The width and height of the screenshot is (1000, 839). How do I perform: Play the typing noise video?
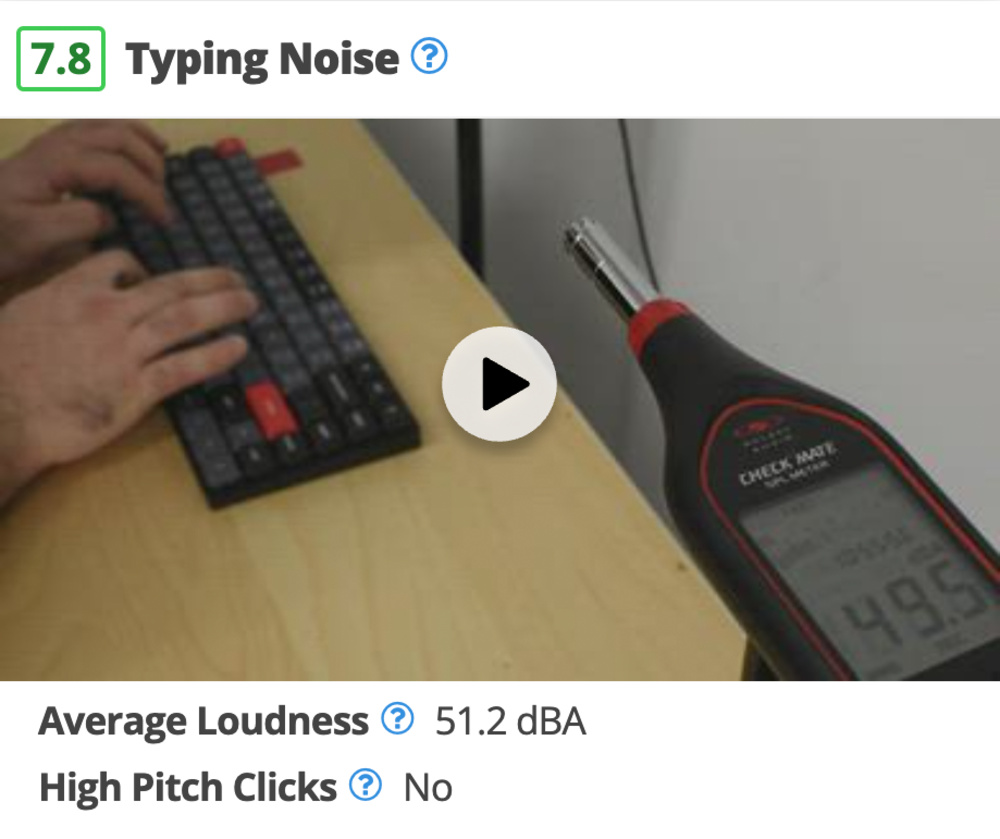499,384
